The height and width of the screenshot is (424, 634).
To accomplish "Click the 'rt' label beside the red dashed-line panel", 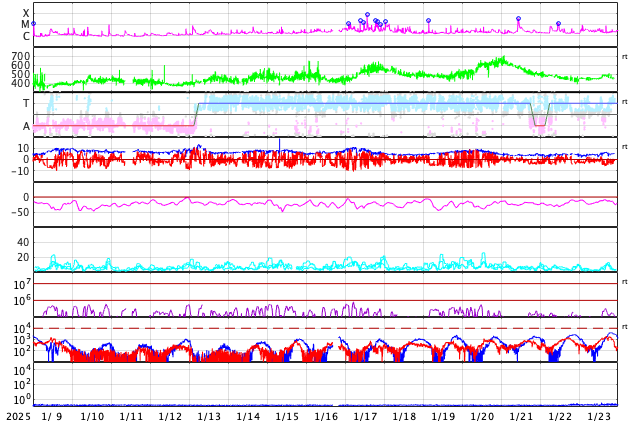I will click(x=625, y=327).
